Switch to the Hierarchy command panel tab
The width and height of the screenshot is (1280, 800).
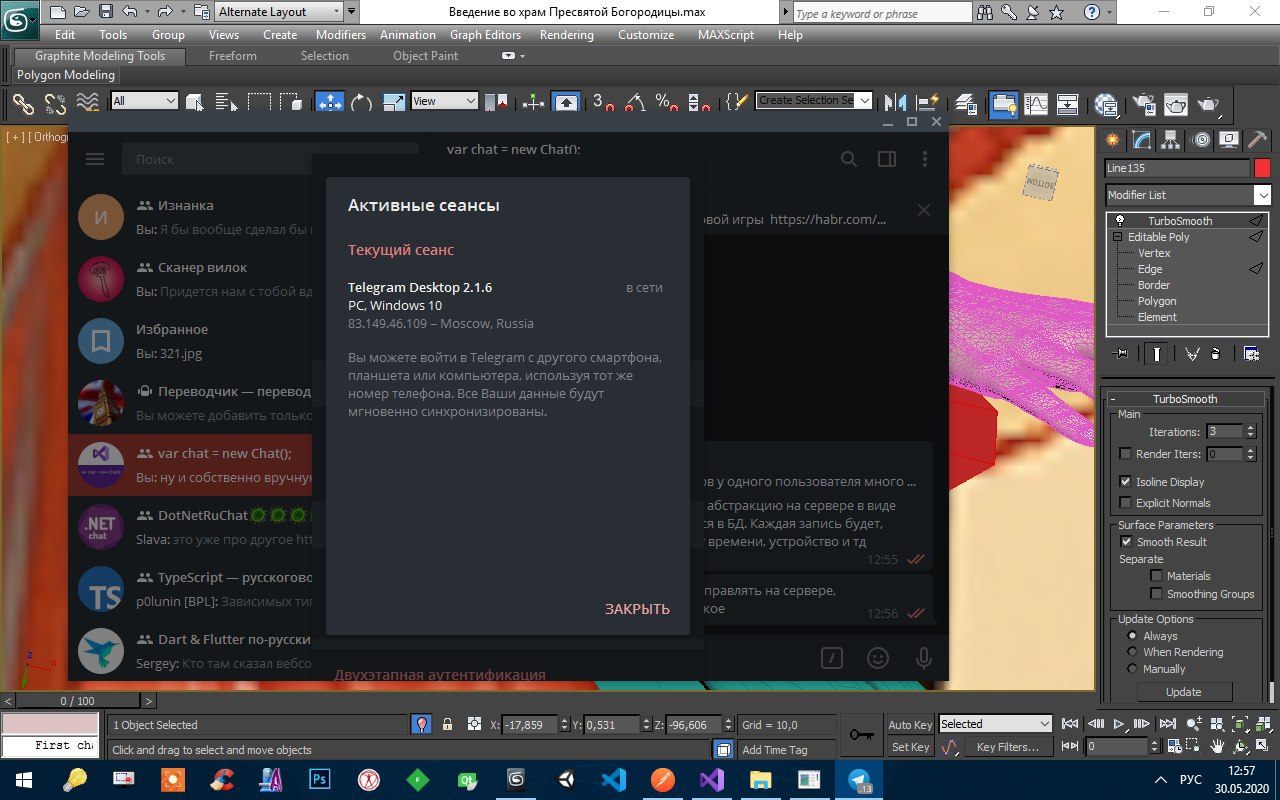pyautogui.click(x=1170, y=140)
